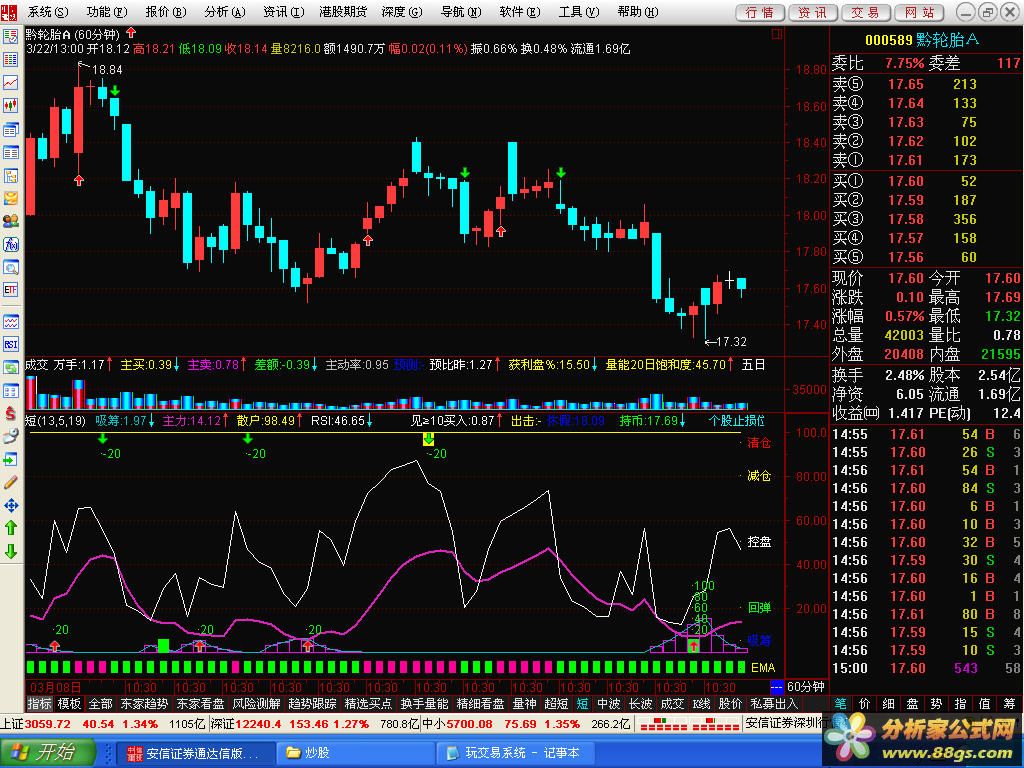Select the 中波 indicator tab
Image resolution: width=1024 pixels, height=768 pixels.
click(x=608, y=703)
